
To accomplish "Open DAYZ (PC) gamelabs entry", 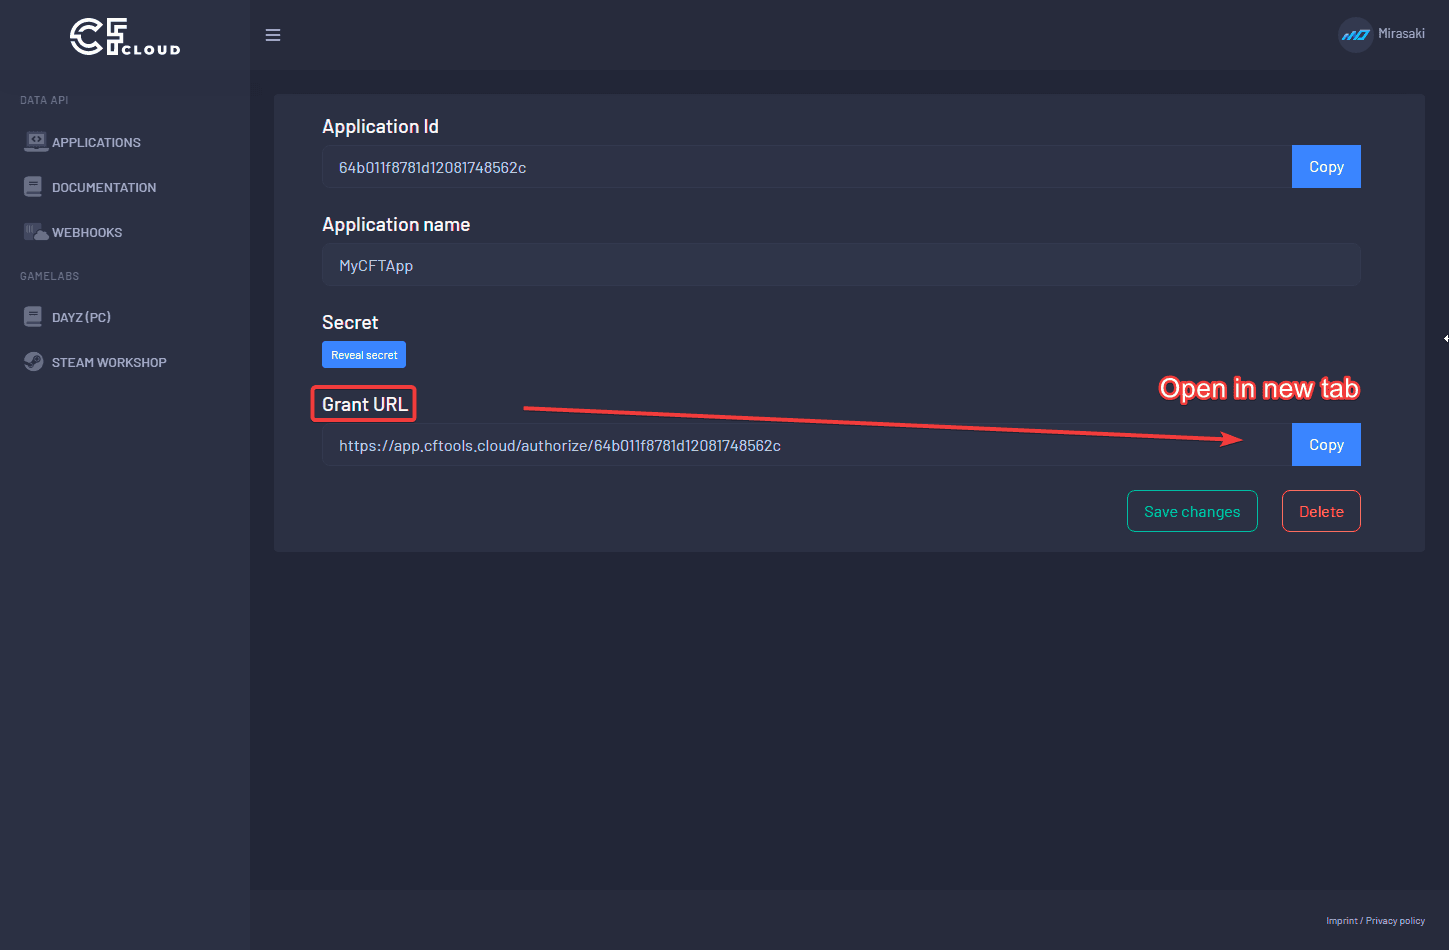I will click(x=81, y=318).
